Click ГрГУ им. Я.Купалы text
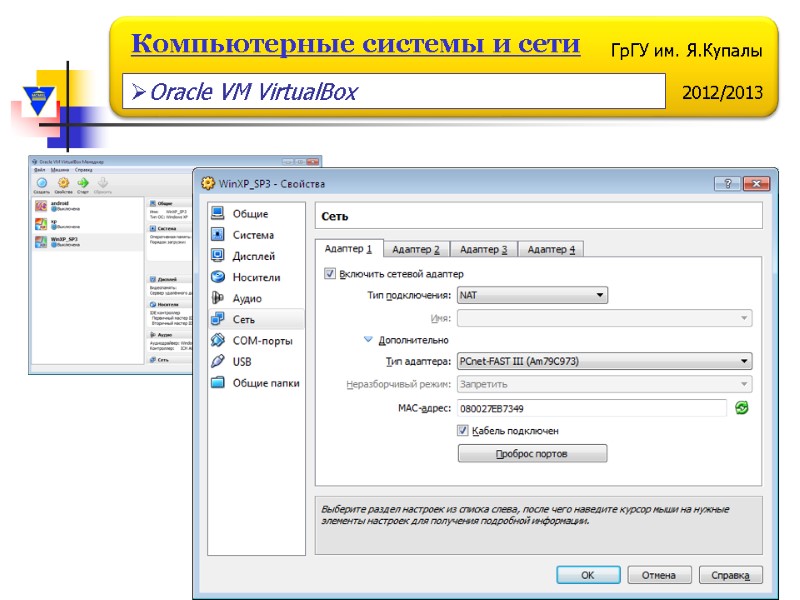Viewport: 800px width, 600px height. coord(686,51)
